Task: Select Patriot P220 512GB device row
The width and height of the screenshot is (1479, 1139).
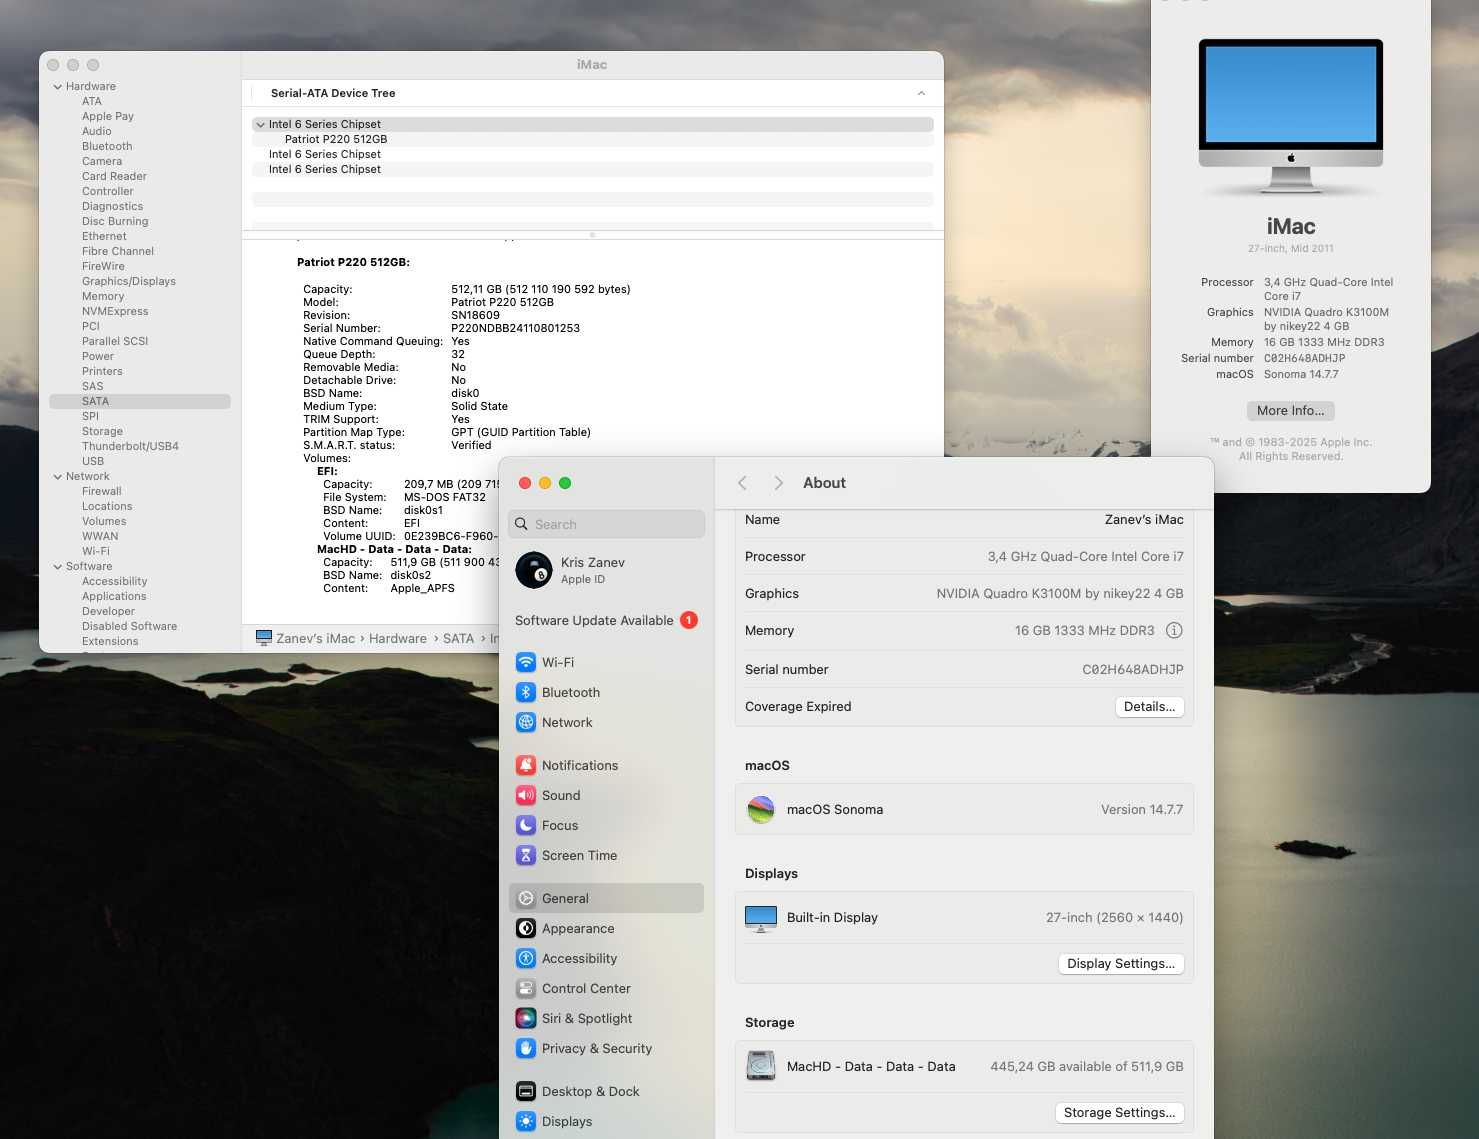Action: point(592,139)
